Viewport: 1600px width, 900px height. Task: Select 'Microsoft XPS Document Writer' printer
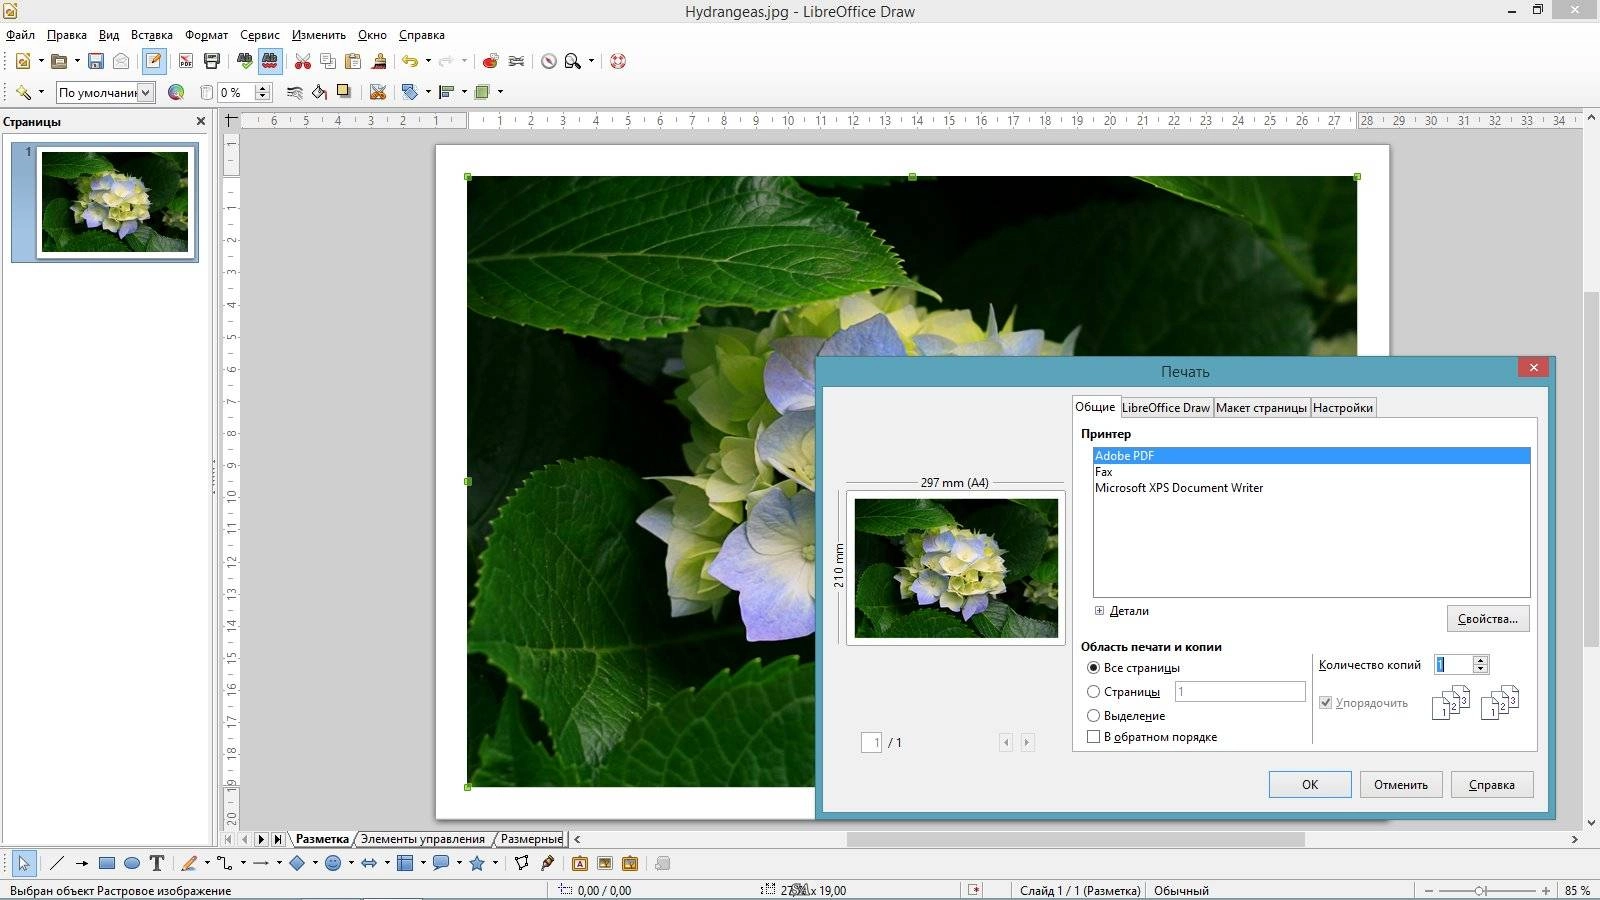pyautogui.click(x=1311, y=488)
